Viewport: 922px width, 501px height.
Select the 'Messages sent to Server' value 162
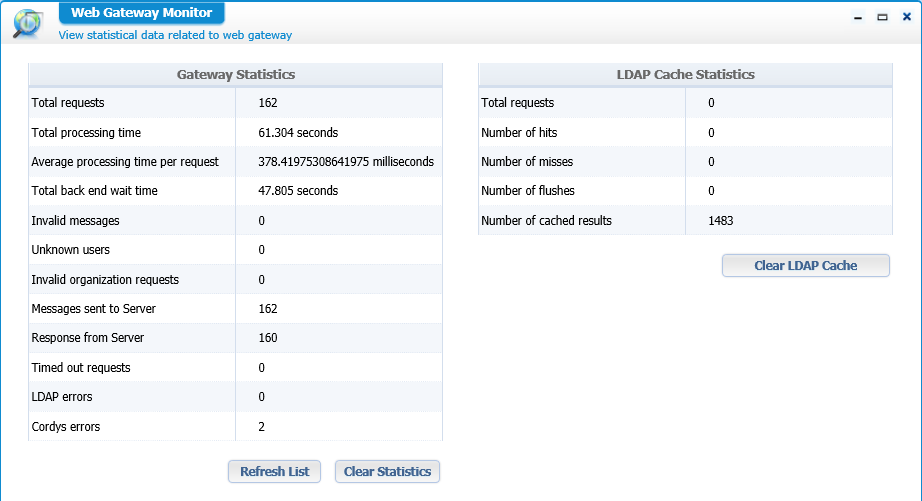point(268,309)
